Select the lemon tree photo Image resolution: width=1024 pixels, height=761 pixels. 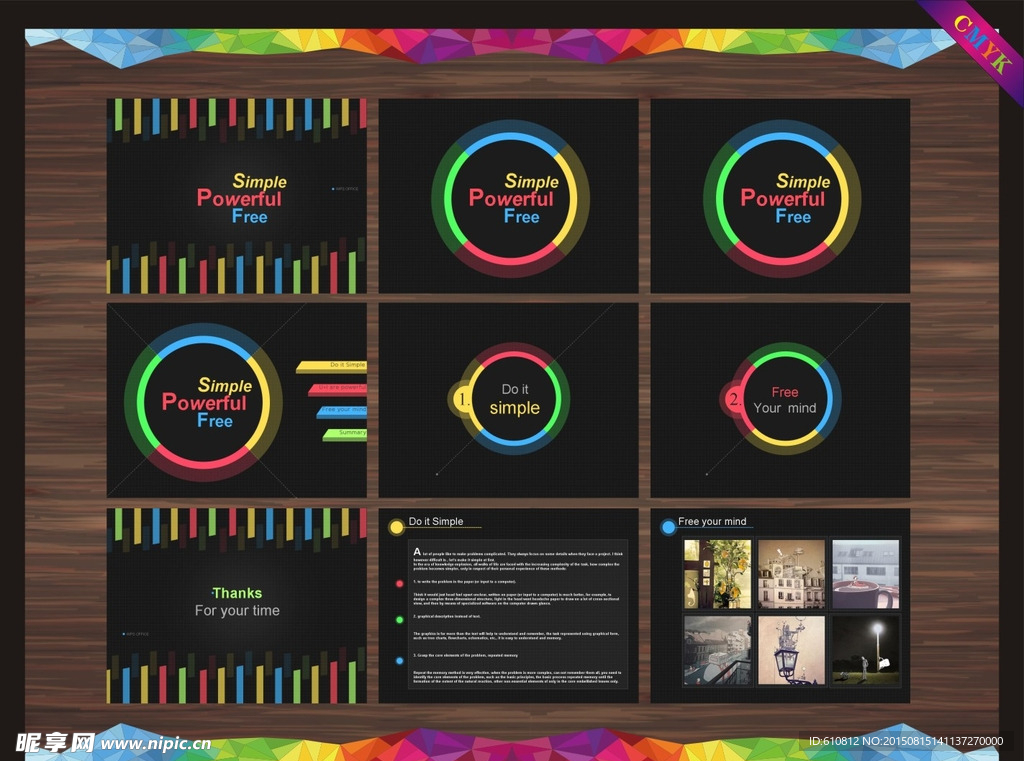point(717,574)
